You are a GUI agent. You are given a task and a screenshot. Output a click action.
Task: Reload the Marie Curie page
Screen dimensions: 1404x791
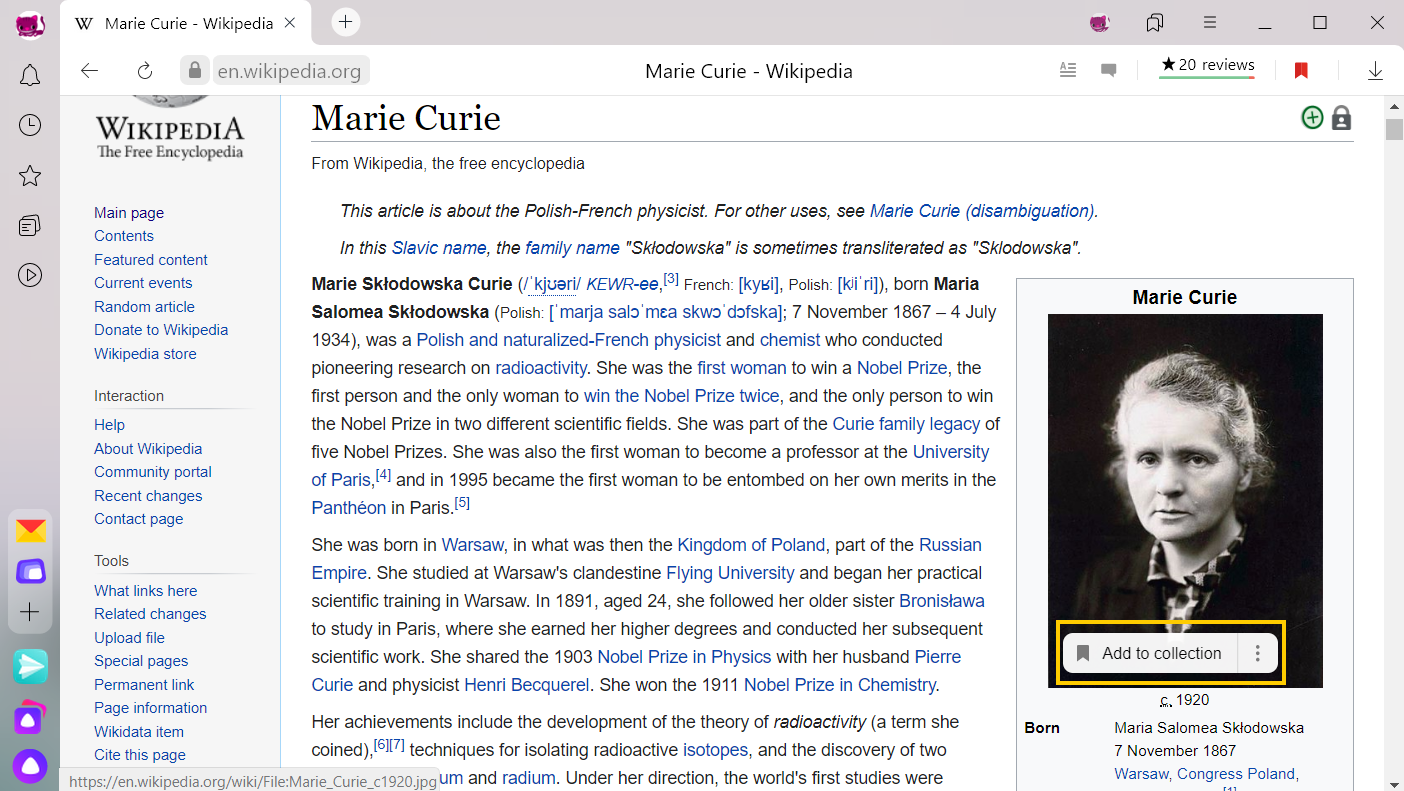point(145,70)
